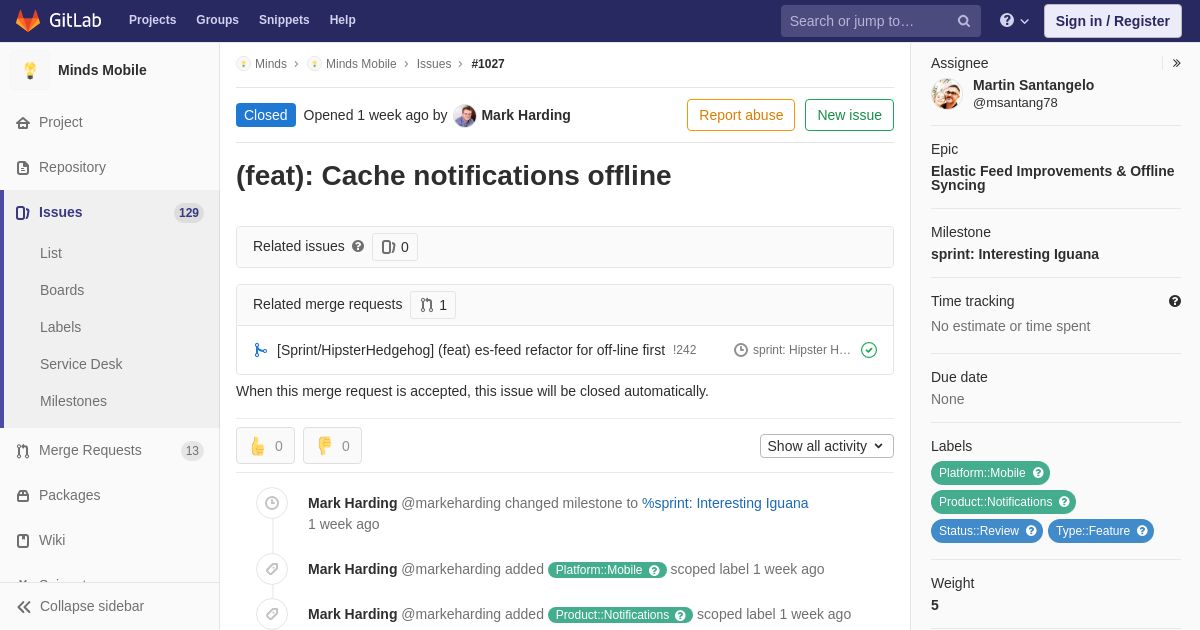Screen dimensions: 1200x630
Task: Click the merge requests count badge 13
Action: 192,451
